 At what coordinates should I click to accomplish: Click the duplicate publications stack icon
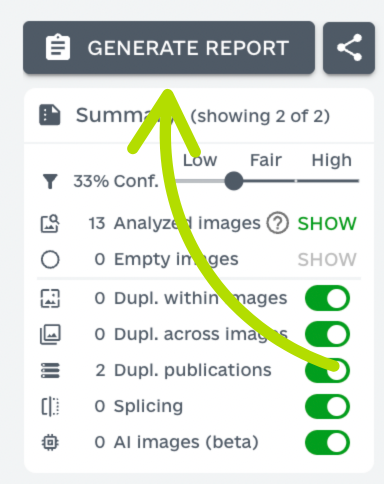[50, 370]
